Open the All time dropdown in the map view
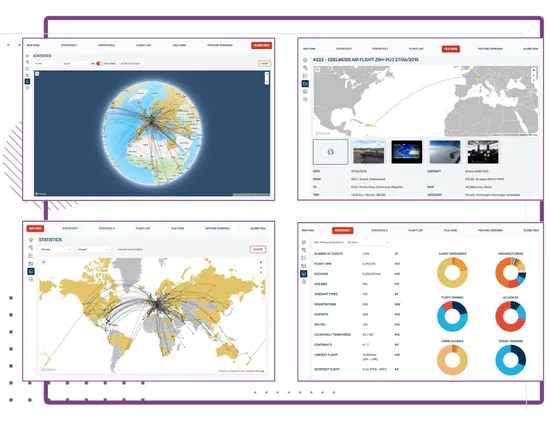Viewport: 550px width, 427px height. pyautogui.click(x=56, y=249)
